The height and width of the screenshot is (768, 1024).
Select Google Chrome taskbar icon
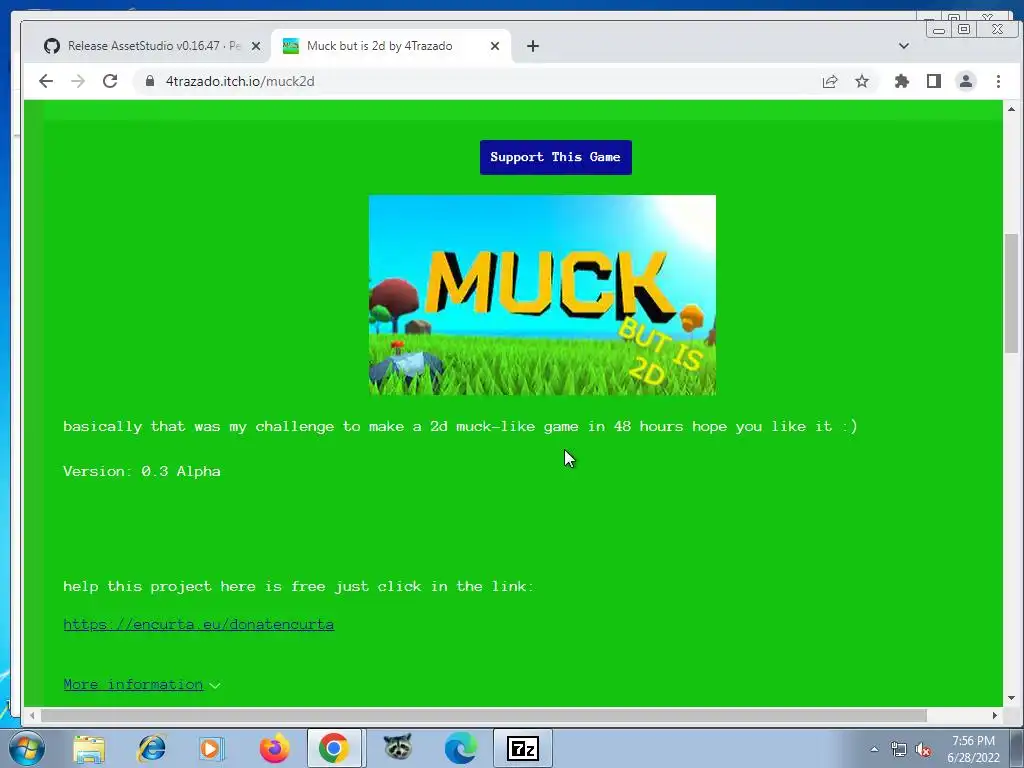[x=334, y=748]
